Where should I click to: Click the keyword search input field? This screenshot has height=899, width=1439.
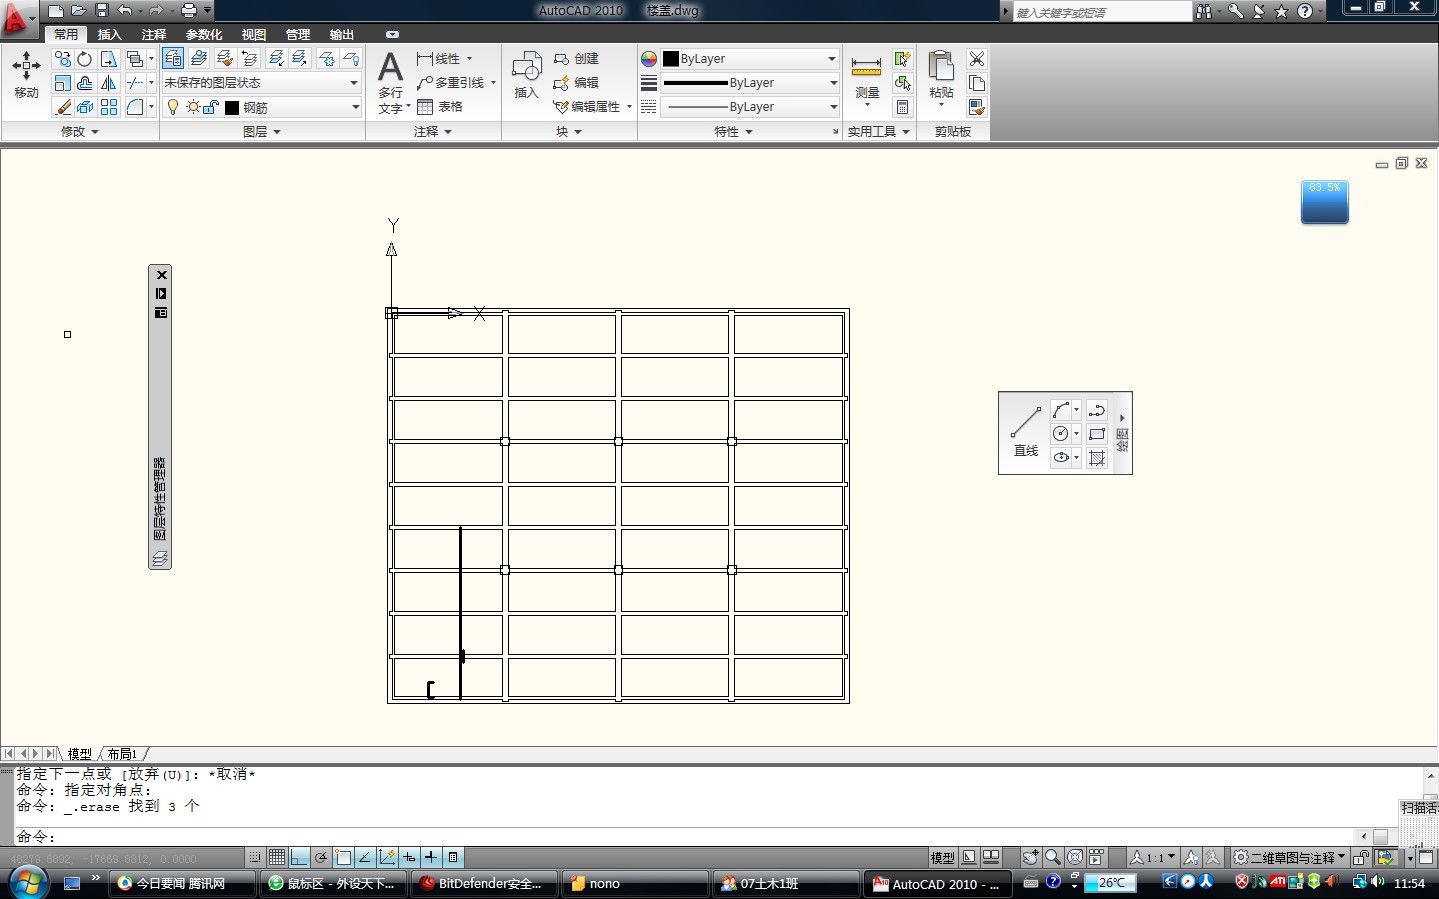pyautogui.click(x=1102, y=12)
